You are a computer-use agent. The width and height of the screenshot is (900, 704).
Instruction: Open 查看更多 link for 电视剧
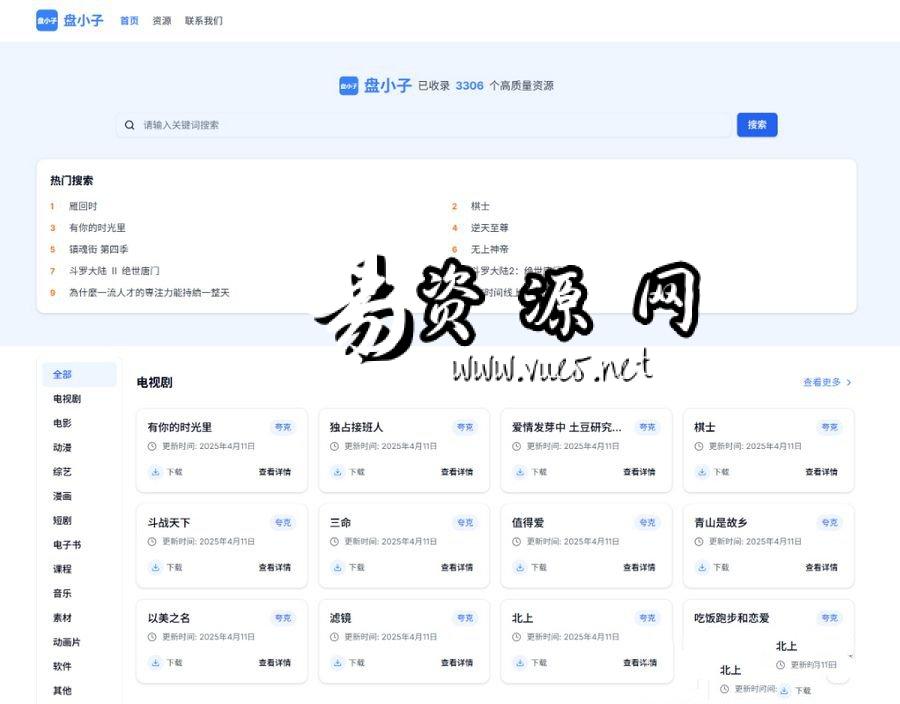tap(827, 382)
